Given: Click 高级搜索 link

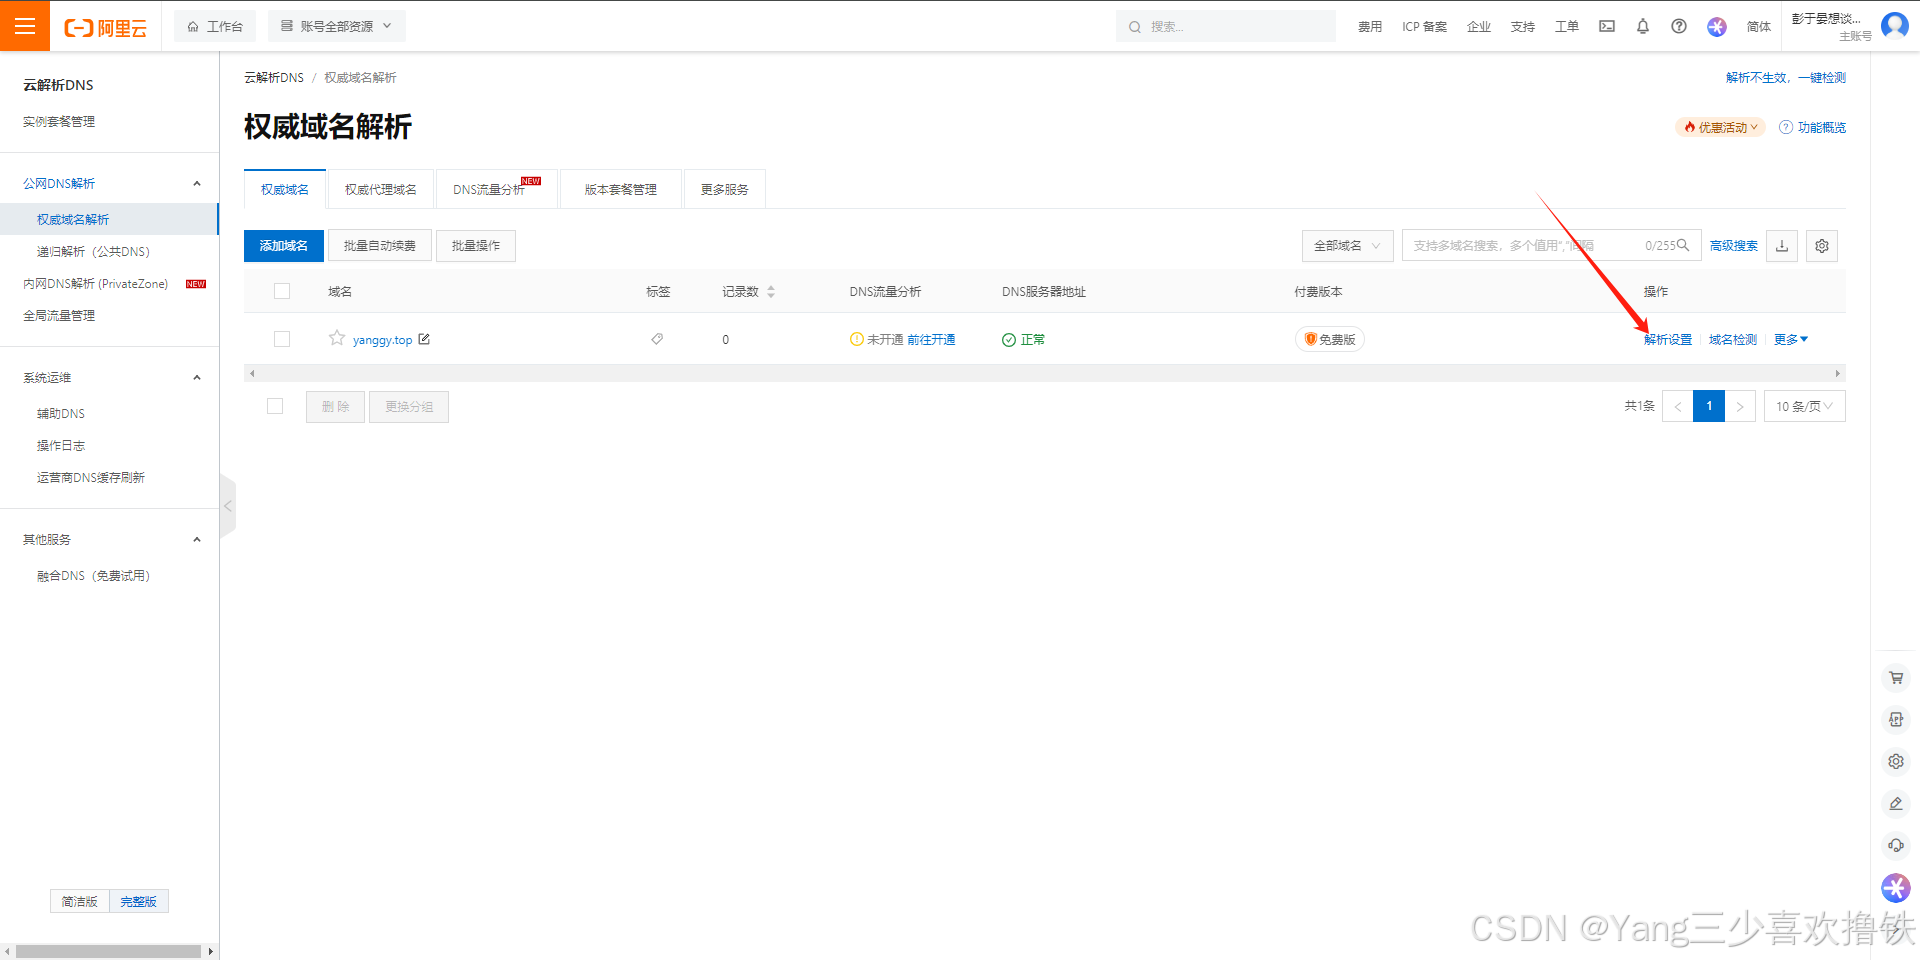Looking at the screenshot, I should [x=1734, y=246].
